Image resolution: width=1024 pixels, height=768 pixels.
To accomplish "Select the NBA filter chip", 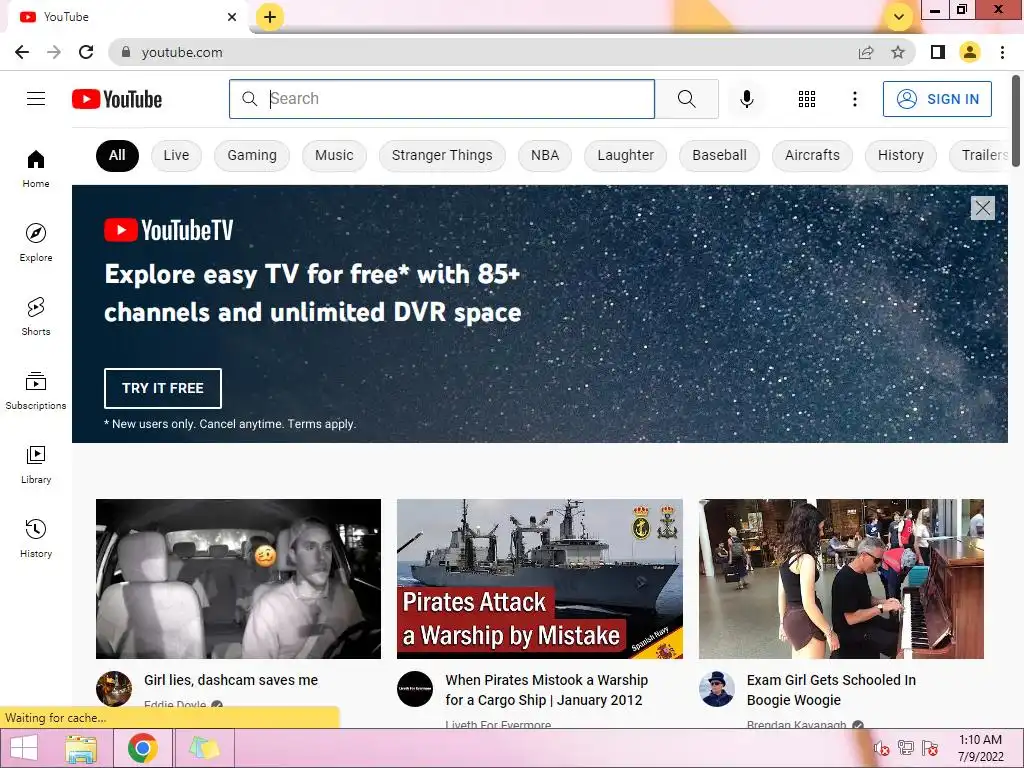I will tap(545, 155).
